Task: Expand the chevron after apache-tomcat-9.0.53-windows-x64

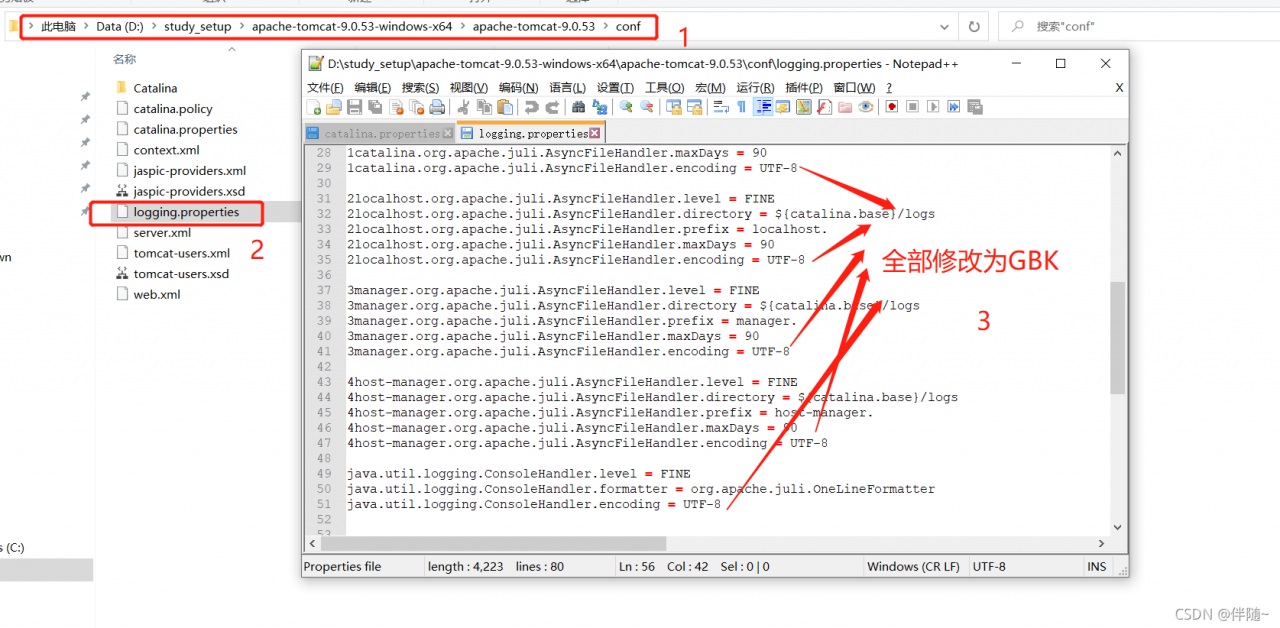Action: tap(462, 27)
